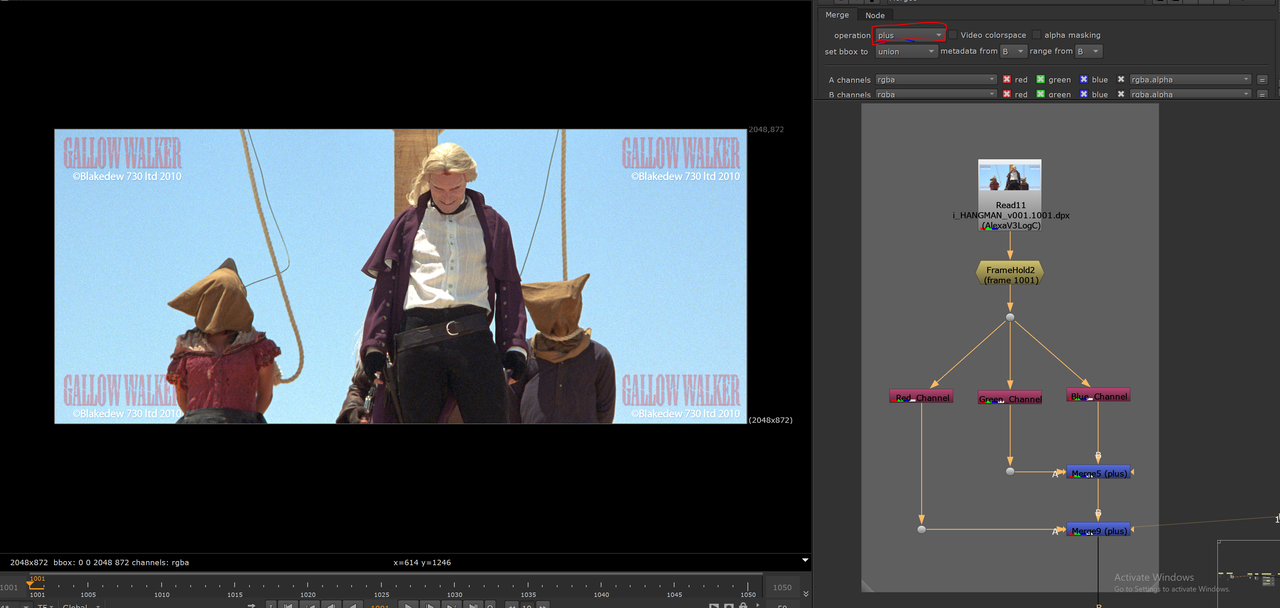Select the Dot node below FrameHold2
The image size is (1280, 608).
1010,317
